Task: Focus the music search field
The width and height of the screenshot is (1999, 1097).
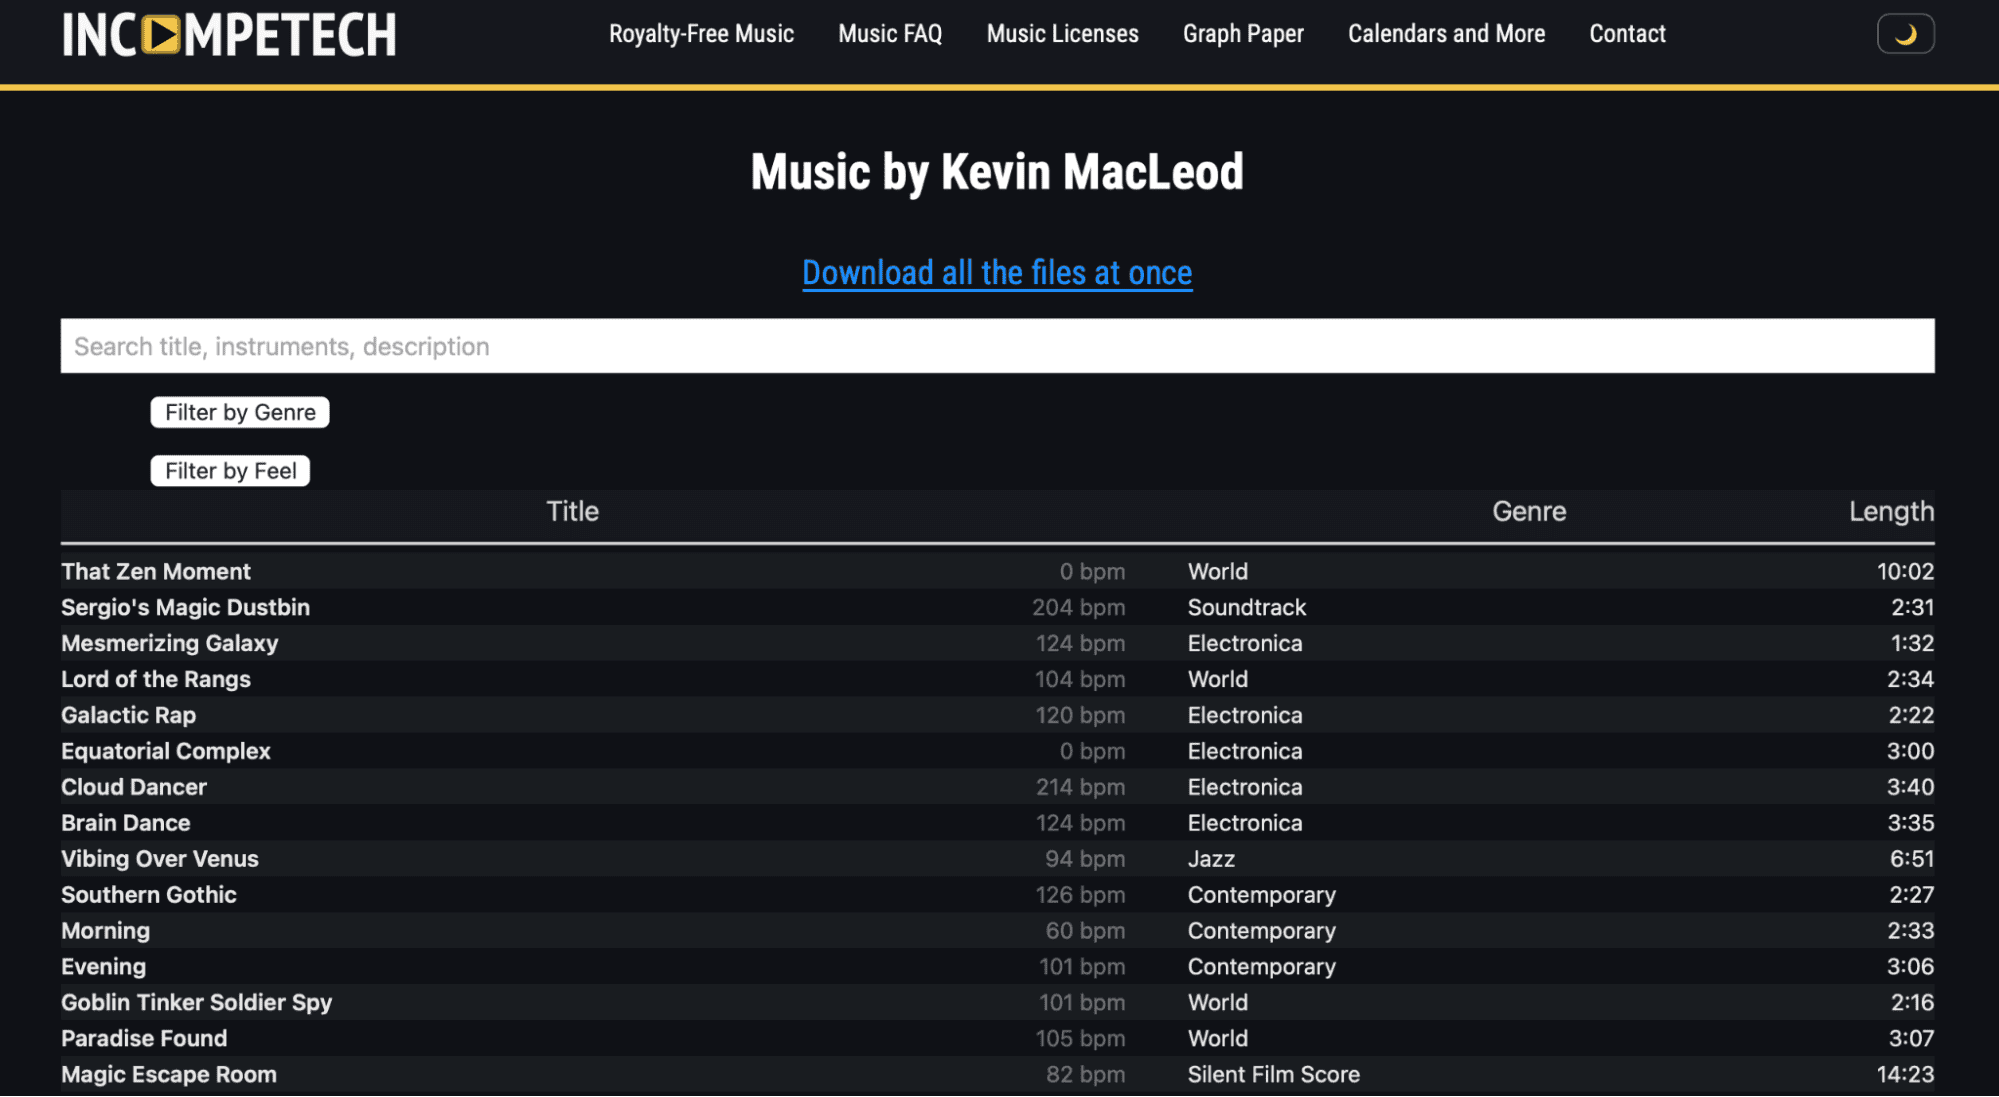Action: pyautogui.click(x=996, y=346)
